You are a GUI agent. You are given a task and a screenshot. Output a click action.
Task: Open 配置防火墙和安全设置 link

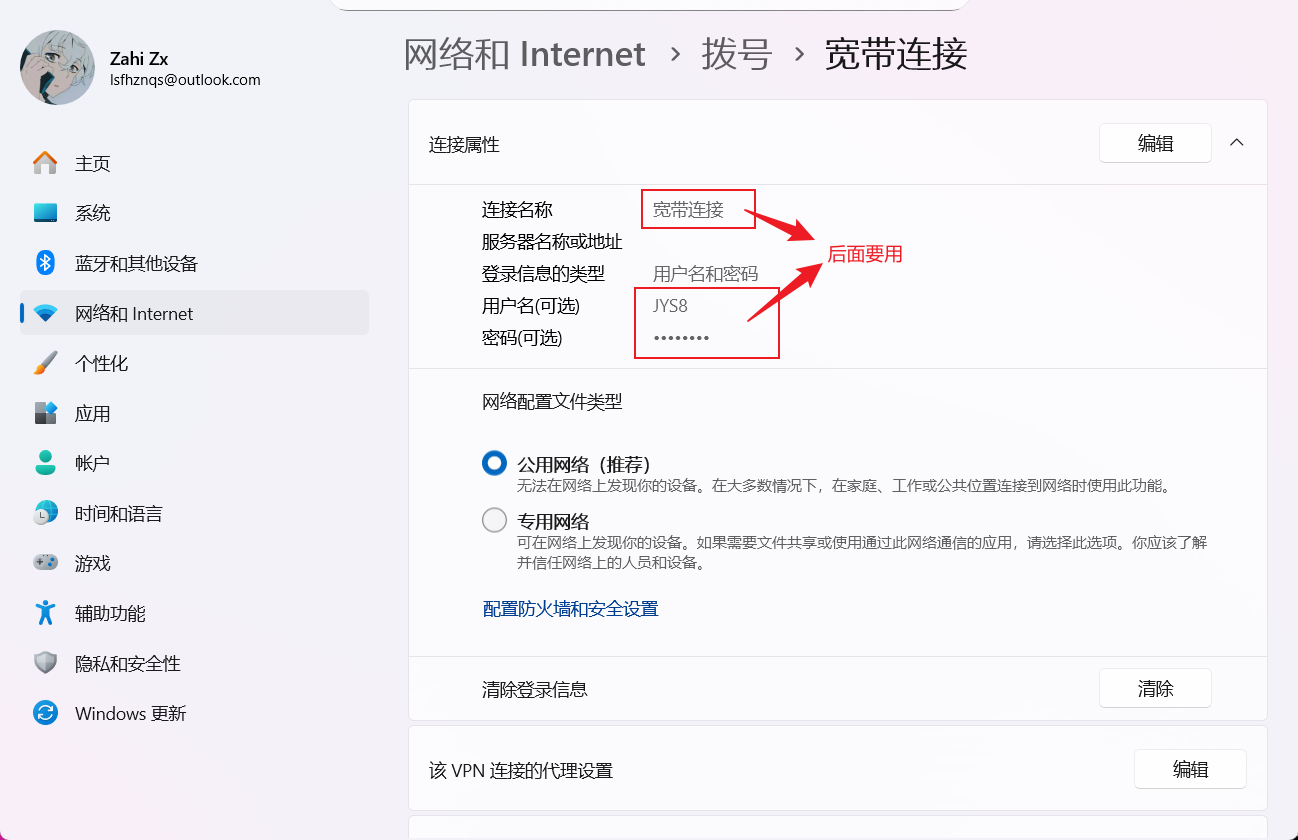(570, 608)
